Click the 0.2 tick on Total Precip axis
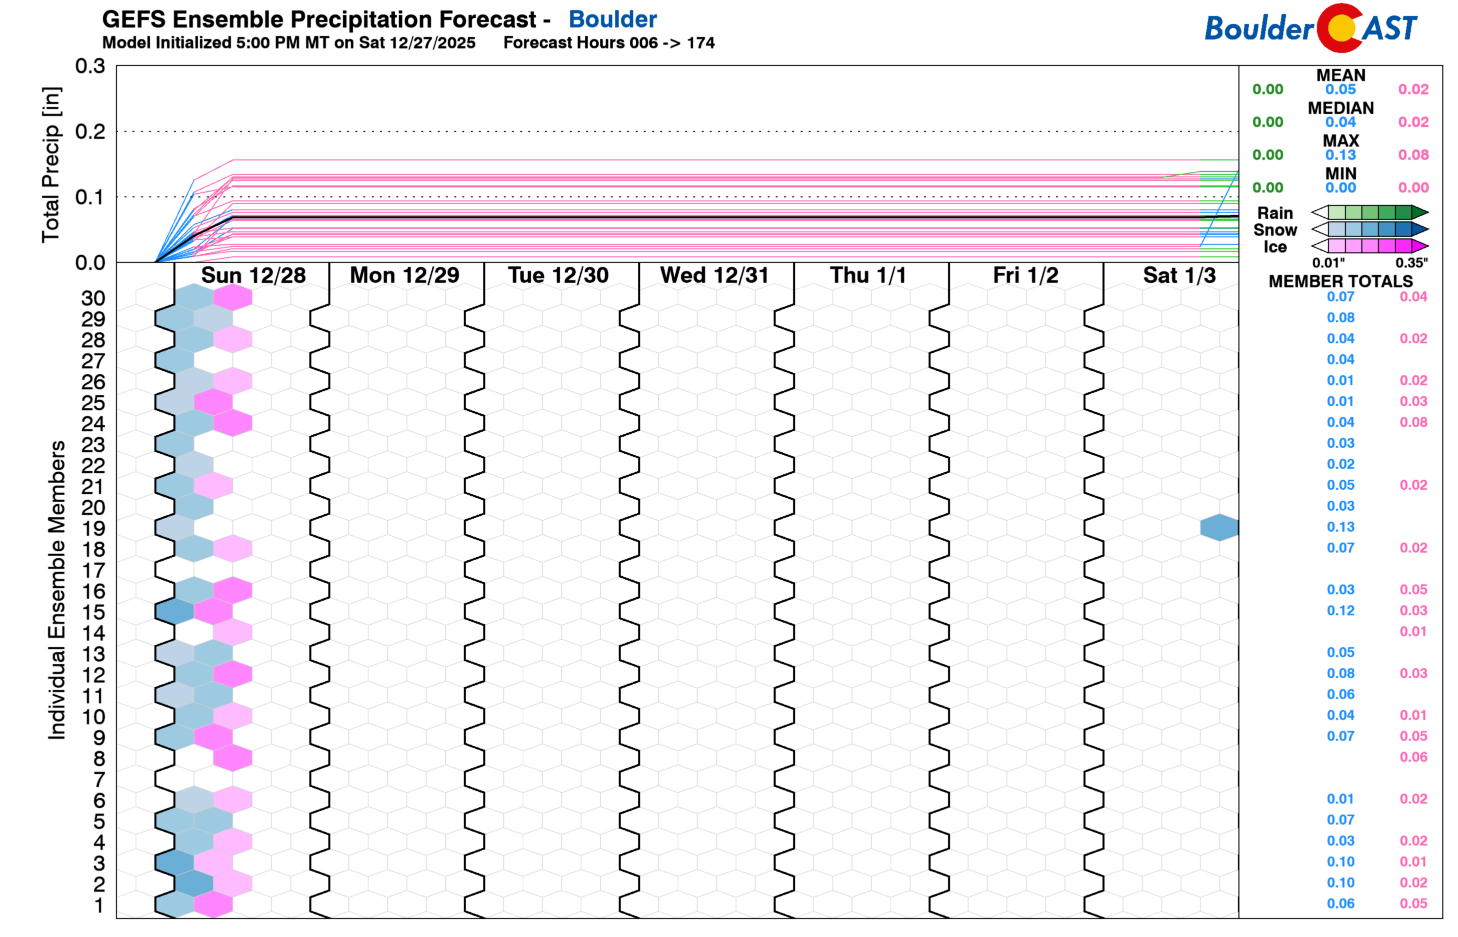 click(91, 132)
